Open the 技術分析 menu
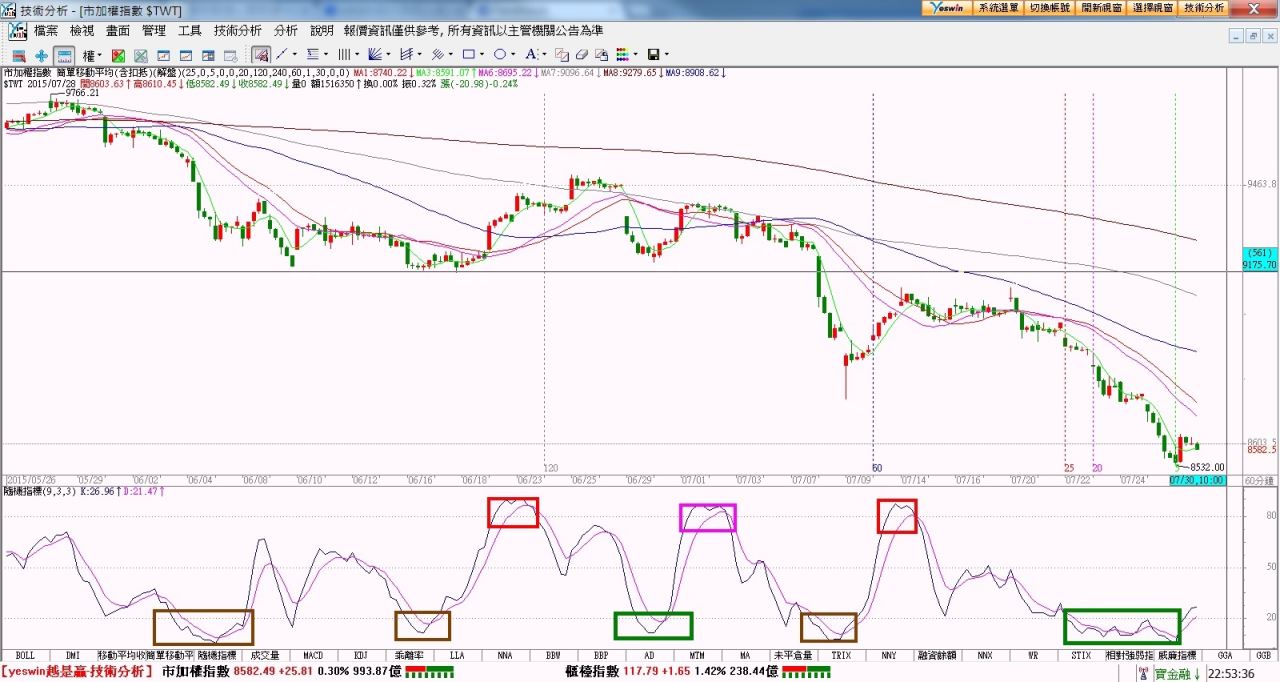This screenshot has width=1280, height=682. coord(238,31)
